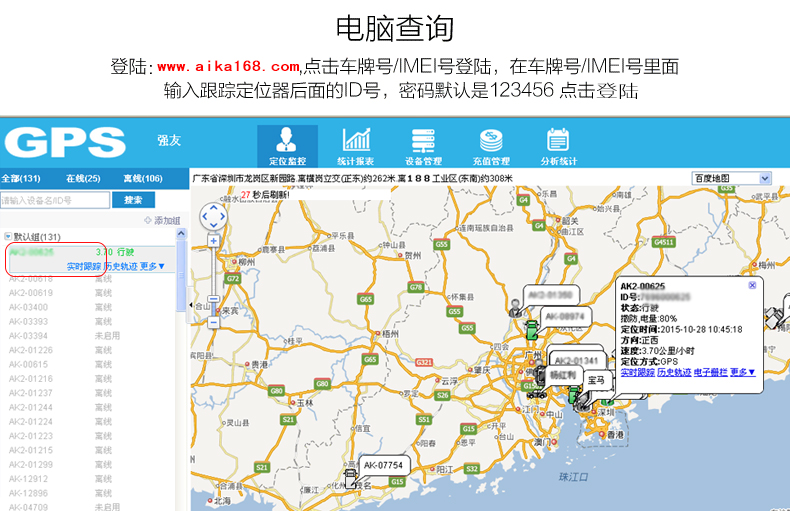The height and width of the screenshot is (511, 790).
Task: Zoom out with the map minus button
Action: (x=214, y=322)
